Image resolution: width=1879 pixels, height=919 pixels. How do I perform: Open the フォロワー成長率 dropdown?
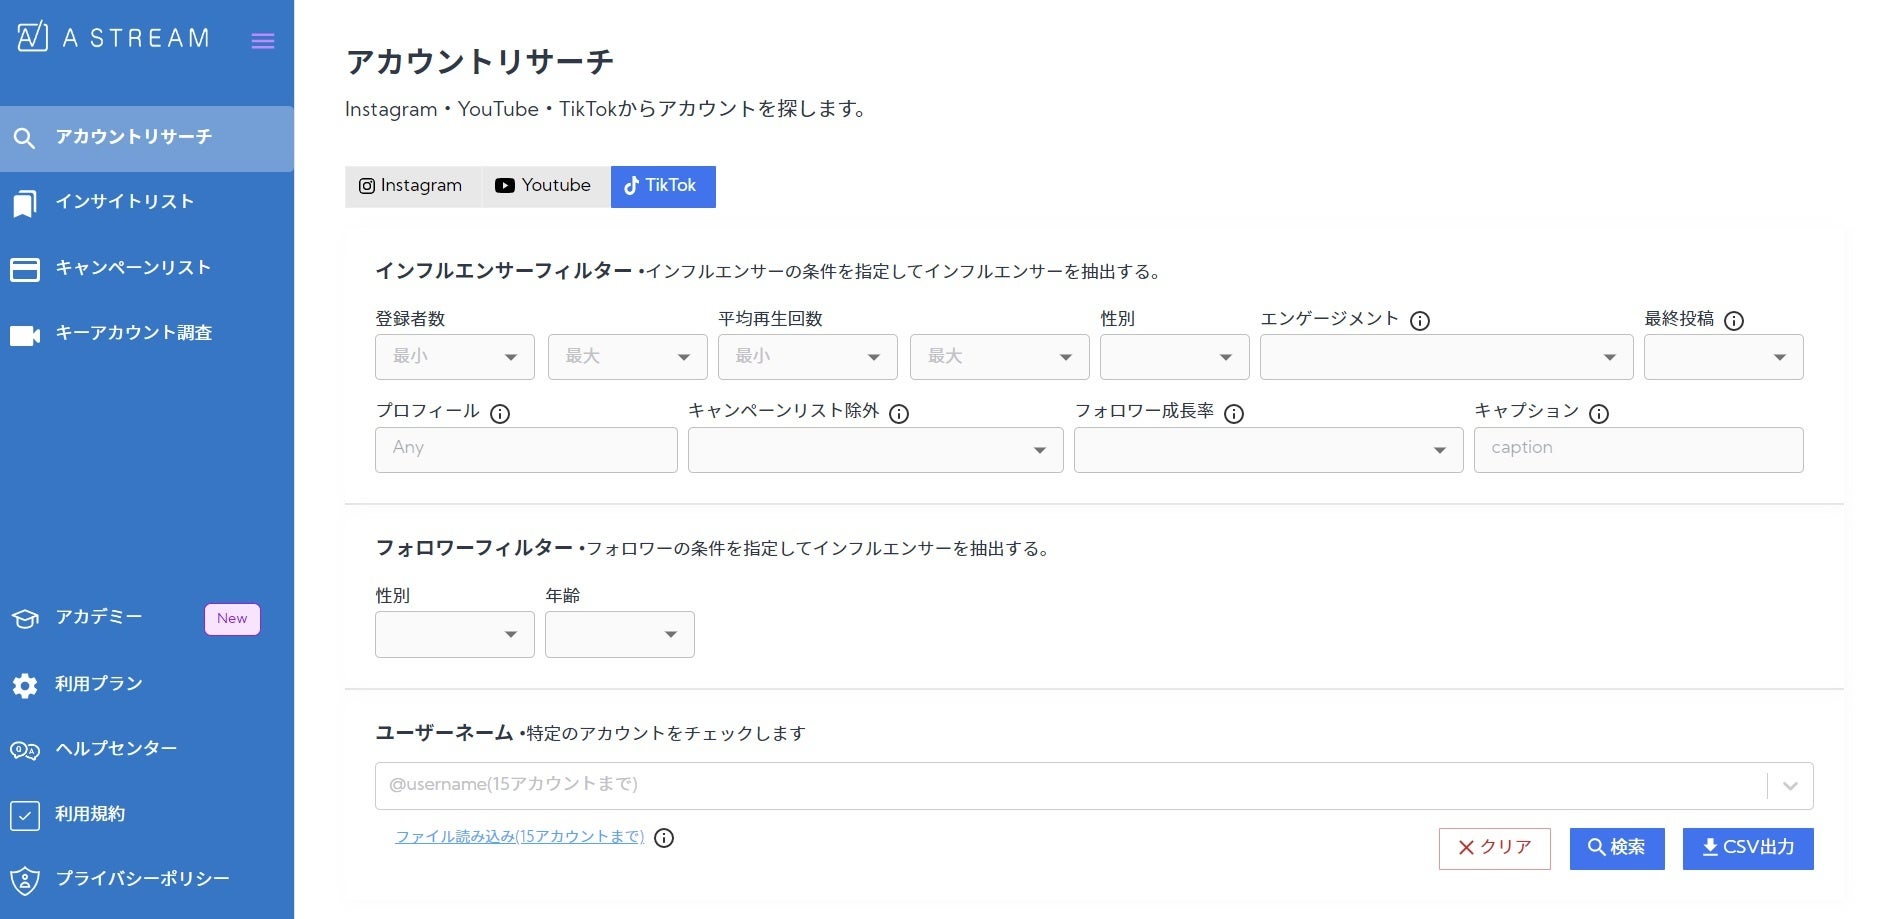[x=1267, y=450]
